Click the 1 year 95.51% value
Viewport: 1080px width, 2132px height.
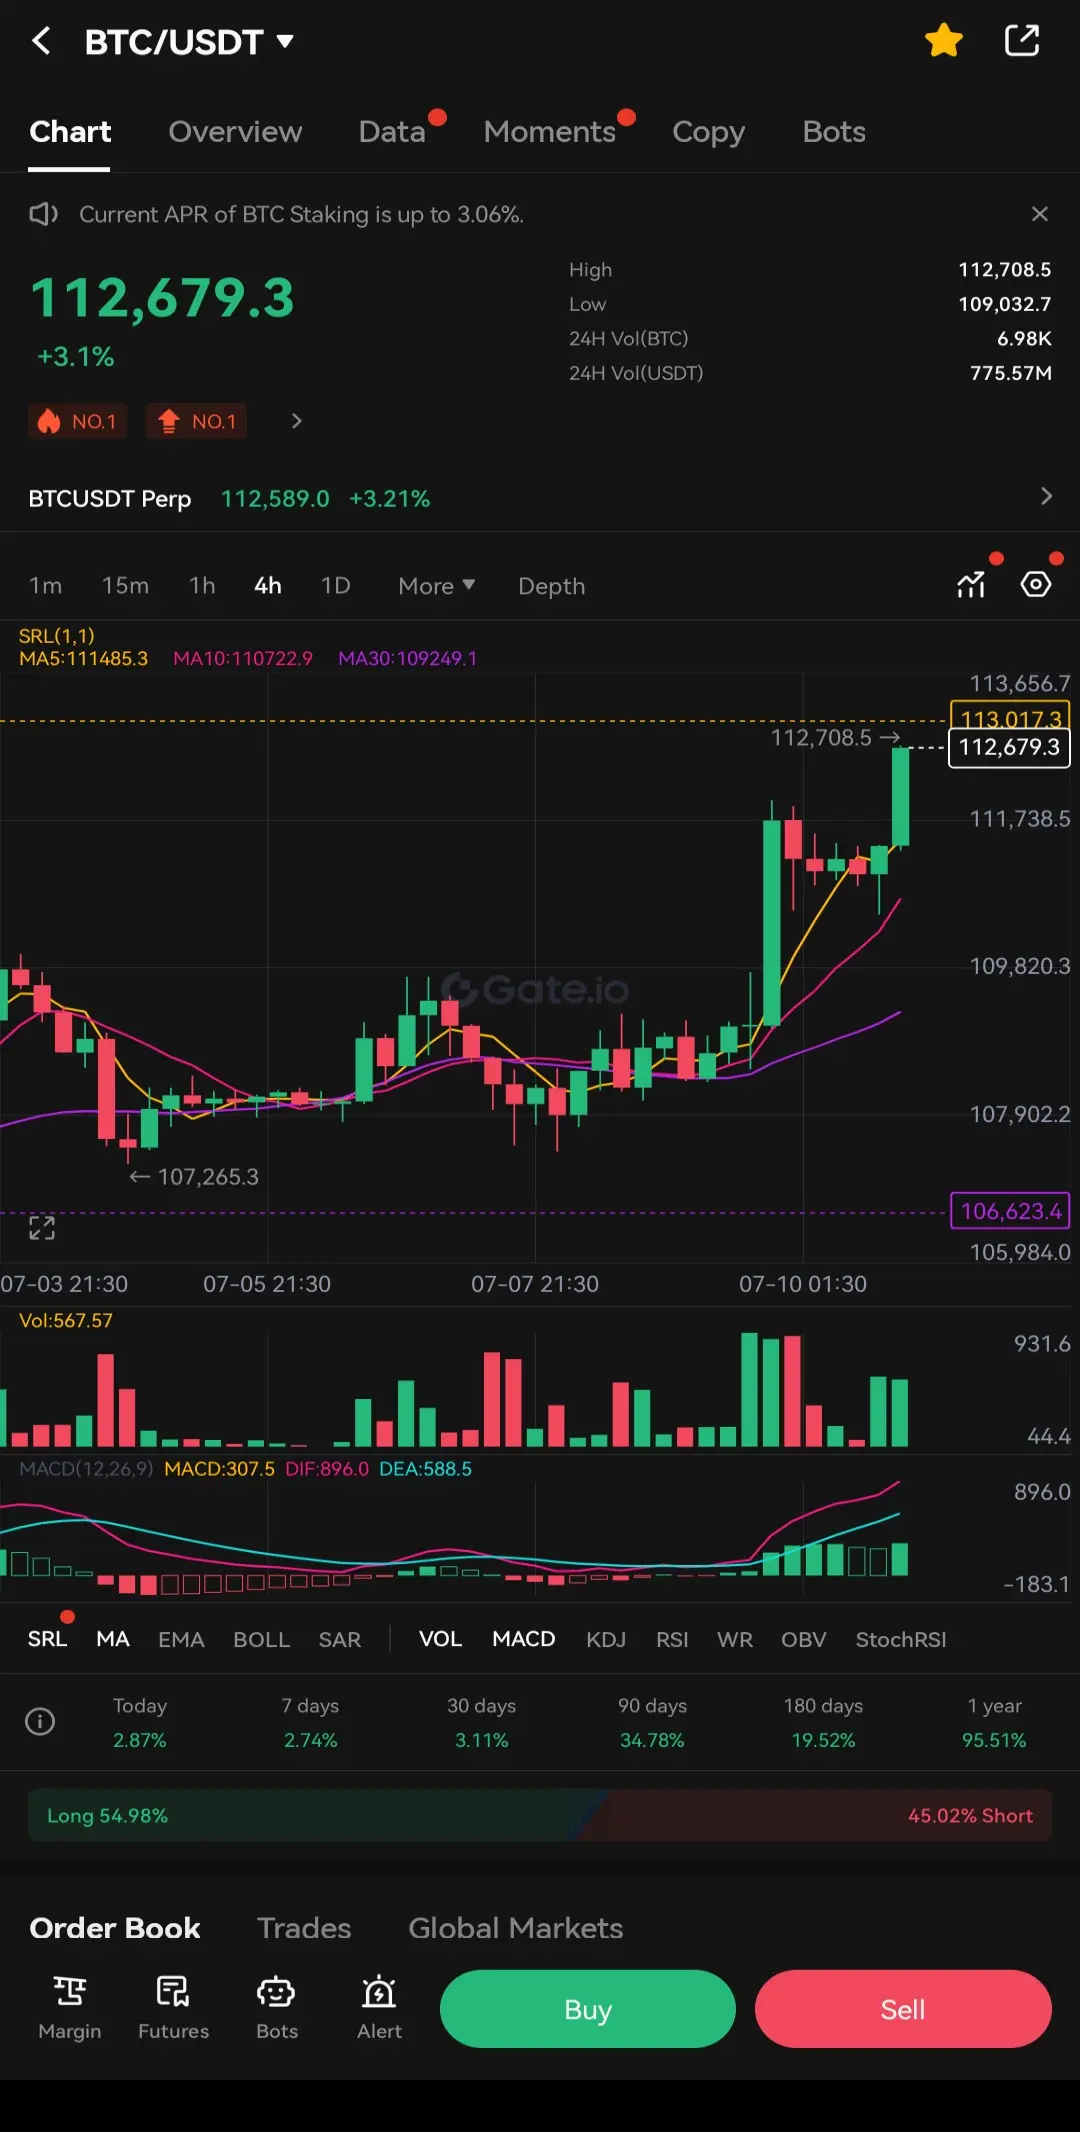994,1740
